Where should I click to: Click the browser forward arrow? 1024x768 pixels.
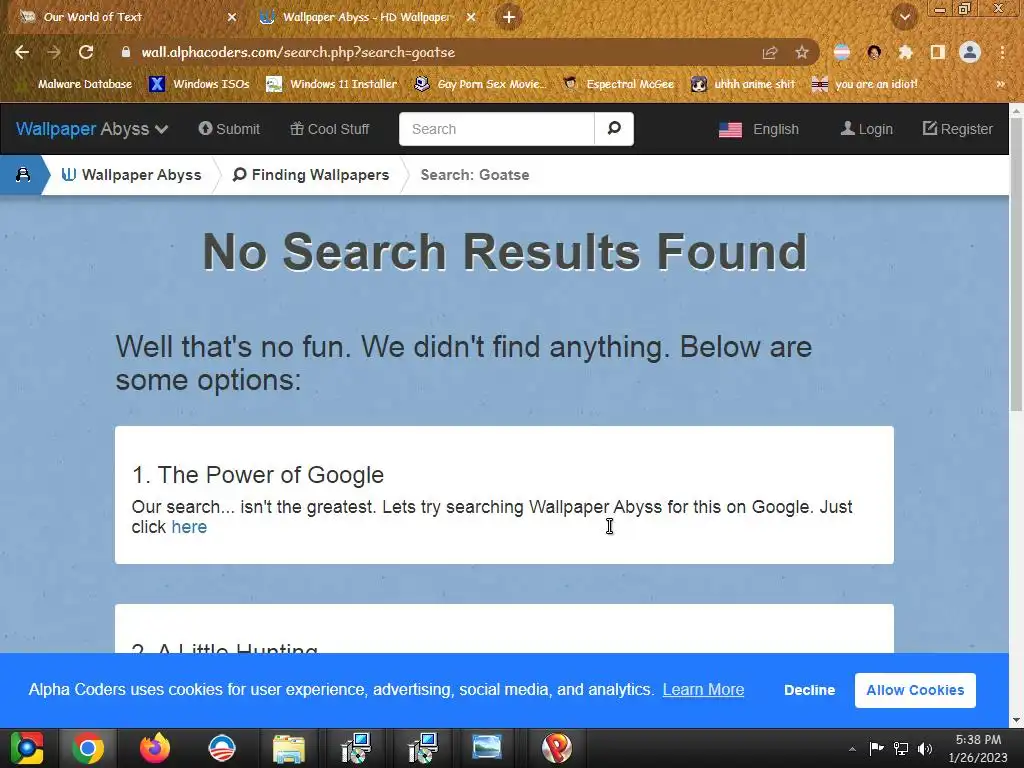coord(54,52)
